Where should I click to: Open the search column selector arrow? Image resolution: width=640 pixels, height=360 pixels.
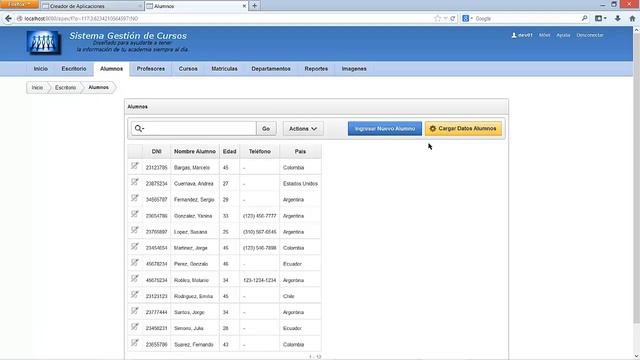point(143,129)
